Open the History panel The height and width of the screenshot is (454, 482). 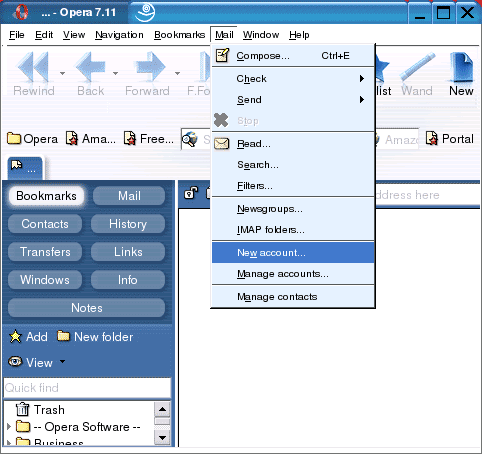[x=128, y=224]
